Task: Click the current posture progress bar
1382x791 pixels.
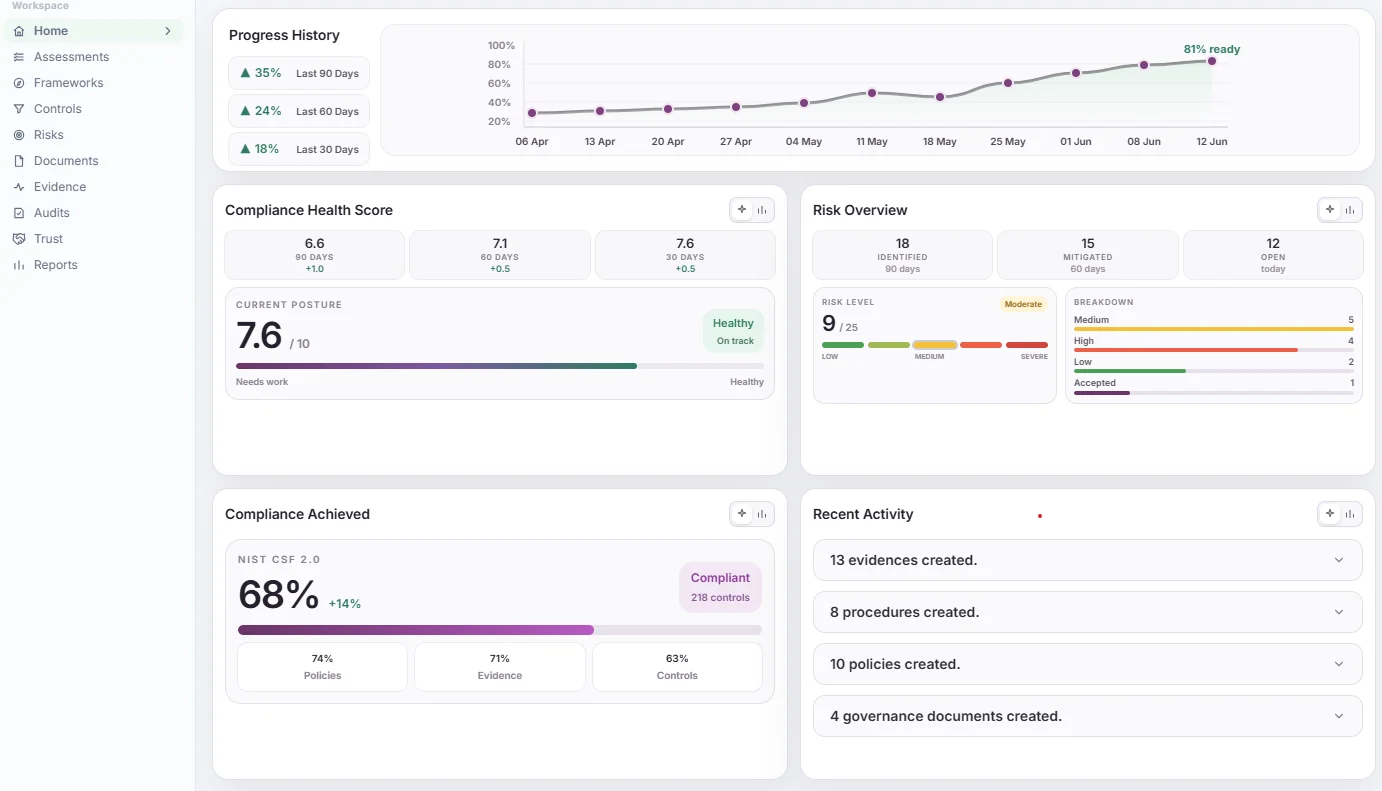Action: [500, 366]
